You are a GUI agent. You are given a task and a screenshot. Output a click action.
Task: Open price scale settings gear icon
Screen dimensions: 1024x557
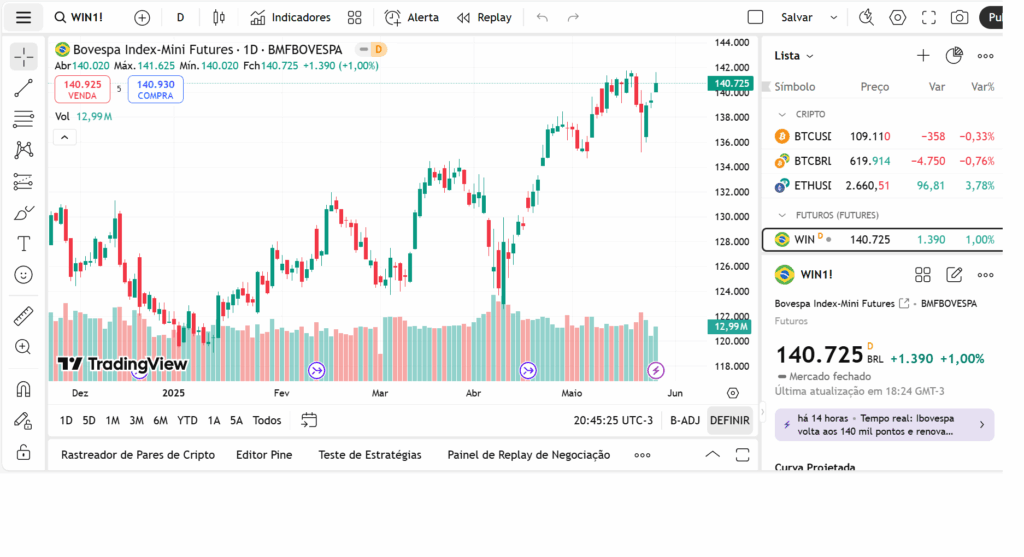(x=733, y=393)
